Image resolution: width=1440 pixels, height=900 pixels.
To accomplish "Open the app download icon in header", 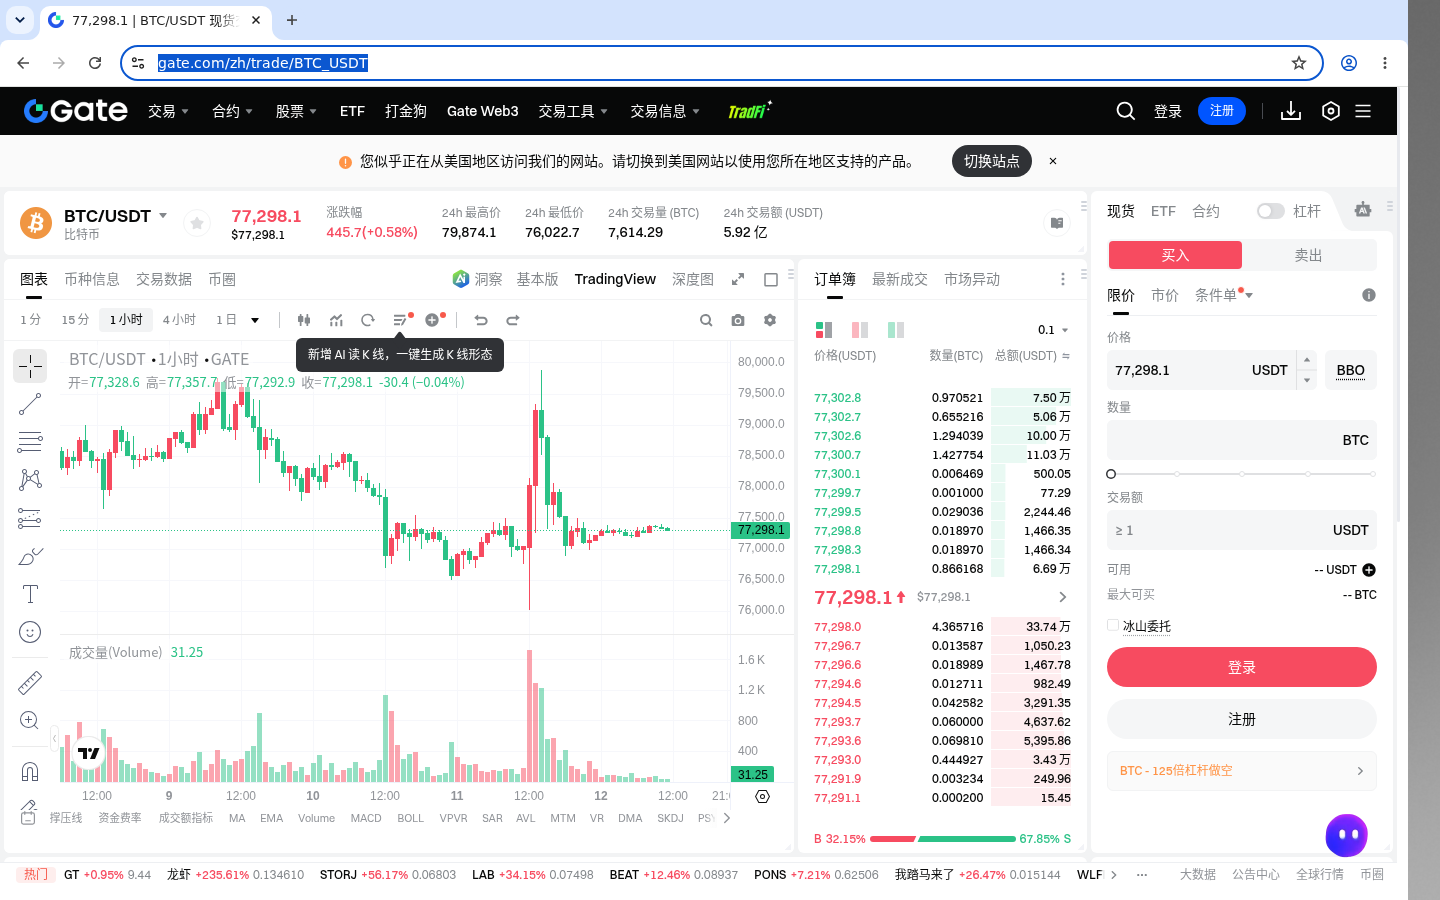I will click(1291, 111).
